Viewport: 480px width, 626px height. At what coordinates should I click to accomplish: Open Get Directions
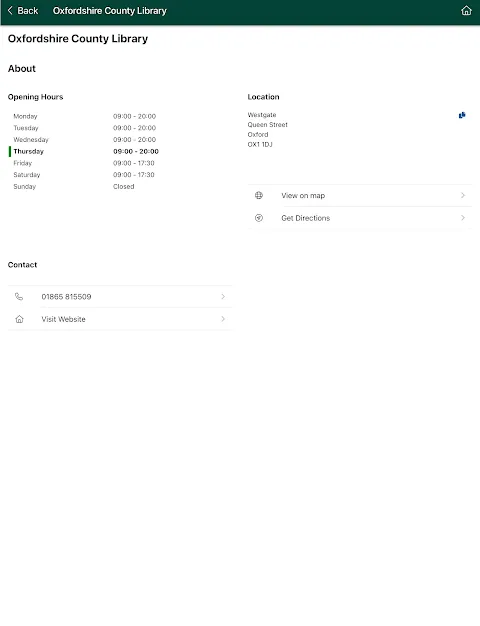click(359, 218)
